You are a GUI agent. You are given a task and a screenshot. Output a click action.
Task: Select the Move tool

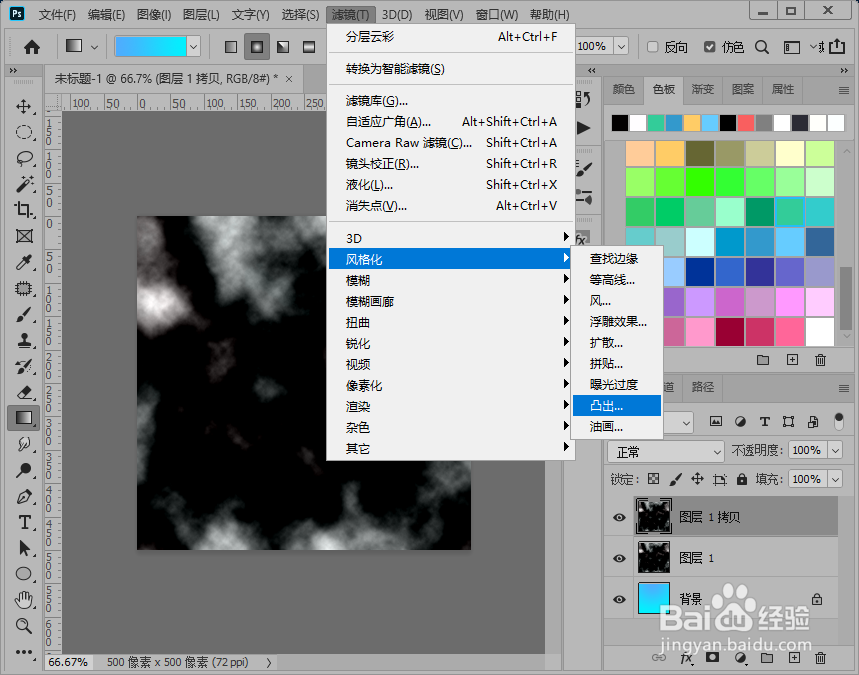(22, 105)
